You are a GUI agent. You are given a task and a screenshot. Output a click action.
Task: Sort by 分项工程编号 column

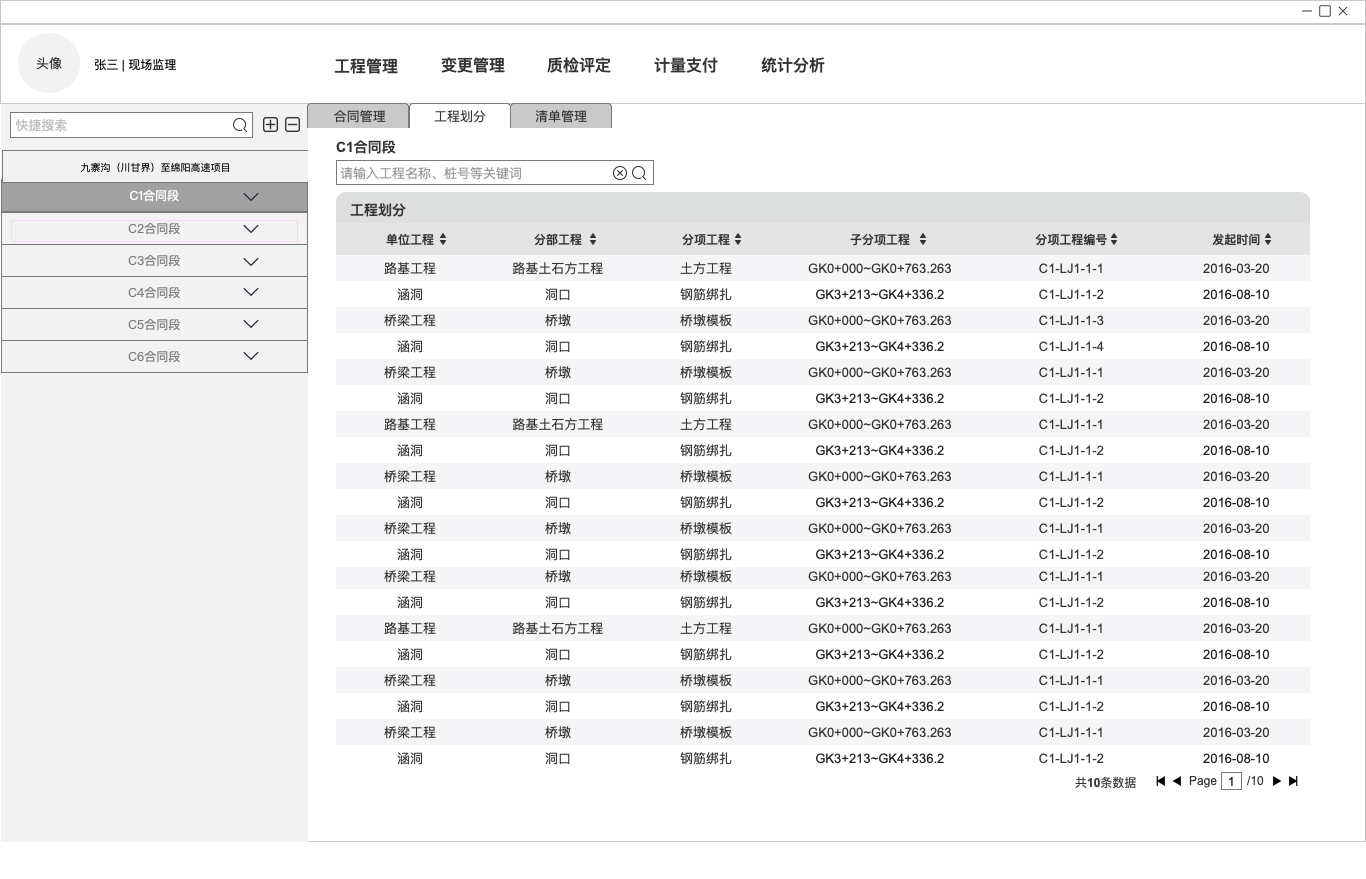pyautogui.click(x=1114, y=239)
